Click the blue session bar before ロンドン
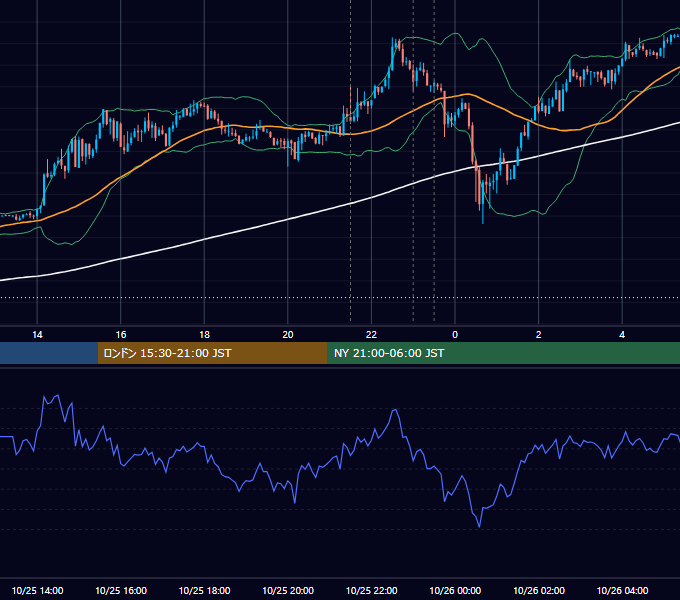The width and height of the screenshot is (680, 600). point(49,353)
